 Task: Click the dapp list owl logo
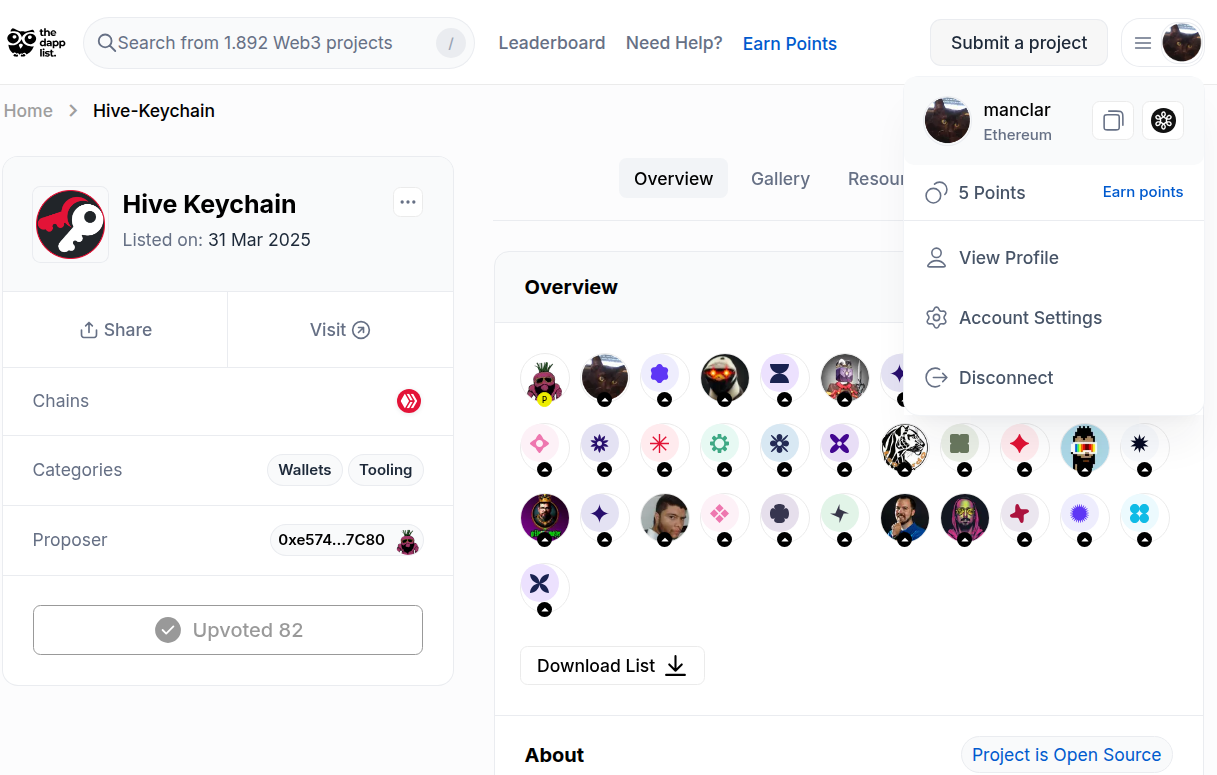(x=34, y=42)
